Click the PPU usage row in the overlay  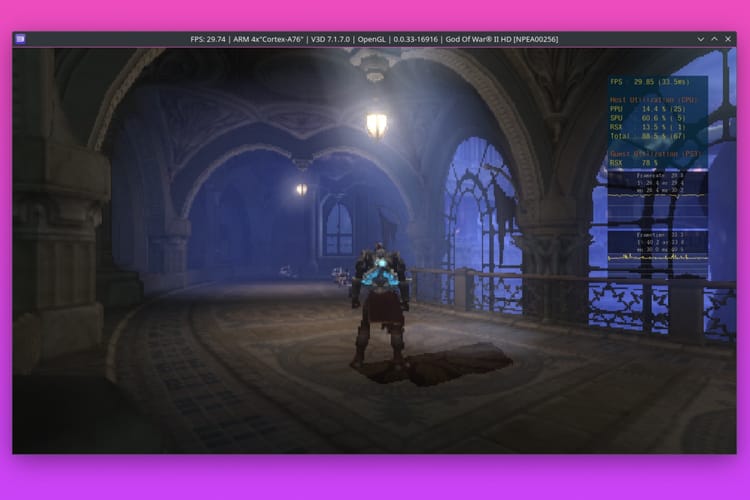point(648,109)
